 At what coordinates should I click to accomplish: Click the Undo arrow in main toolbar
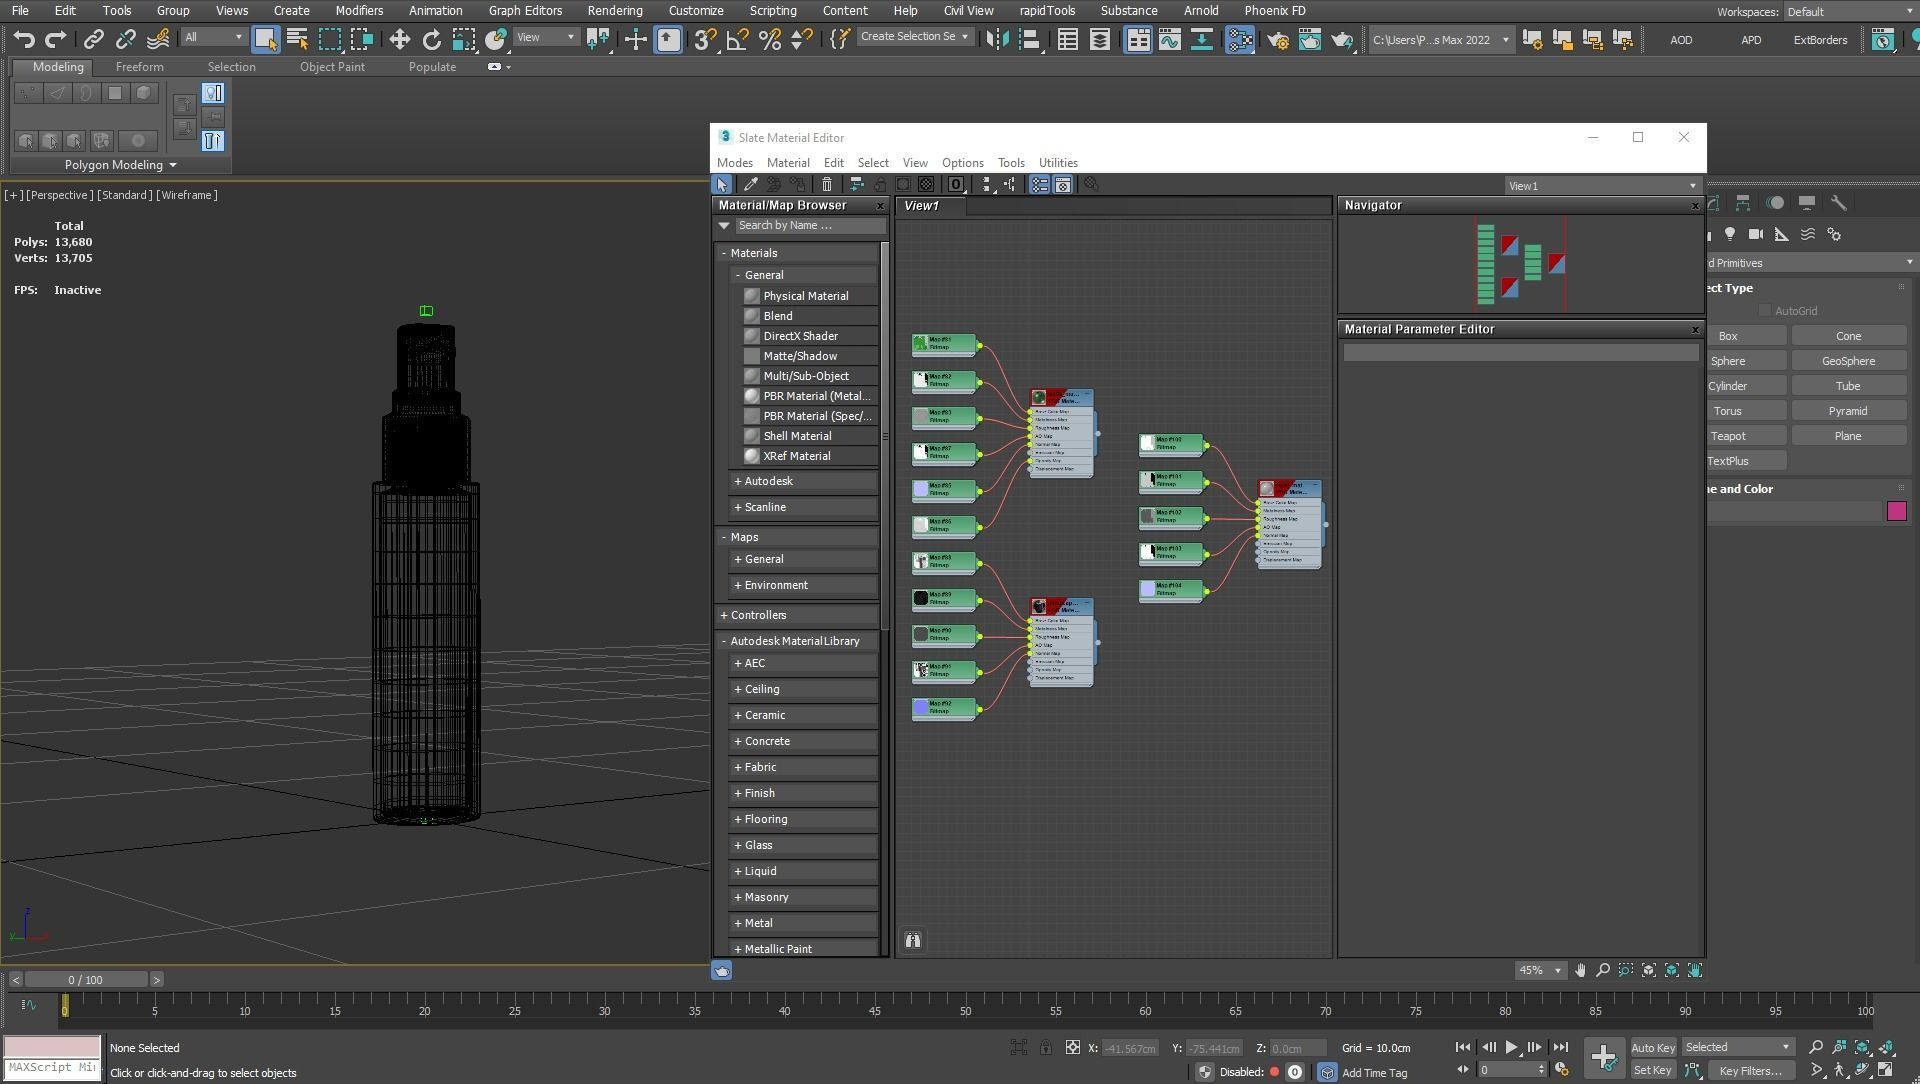[24, 39]
